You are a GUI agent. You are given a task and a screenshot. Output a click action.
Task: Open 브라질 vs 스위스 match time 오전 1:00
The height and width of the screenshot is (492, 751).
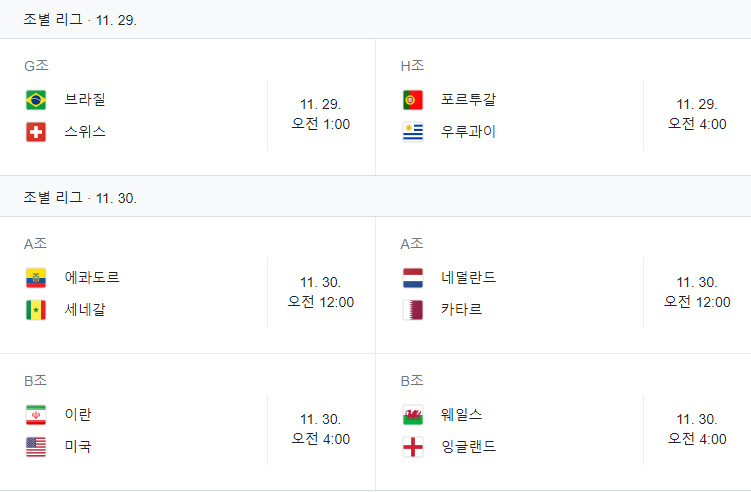tap(321, 124)
